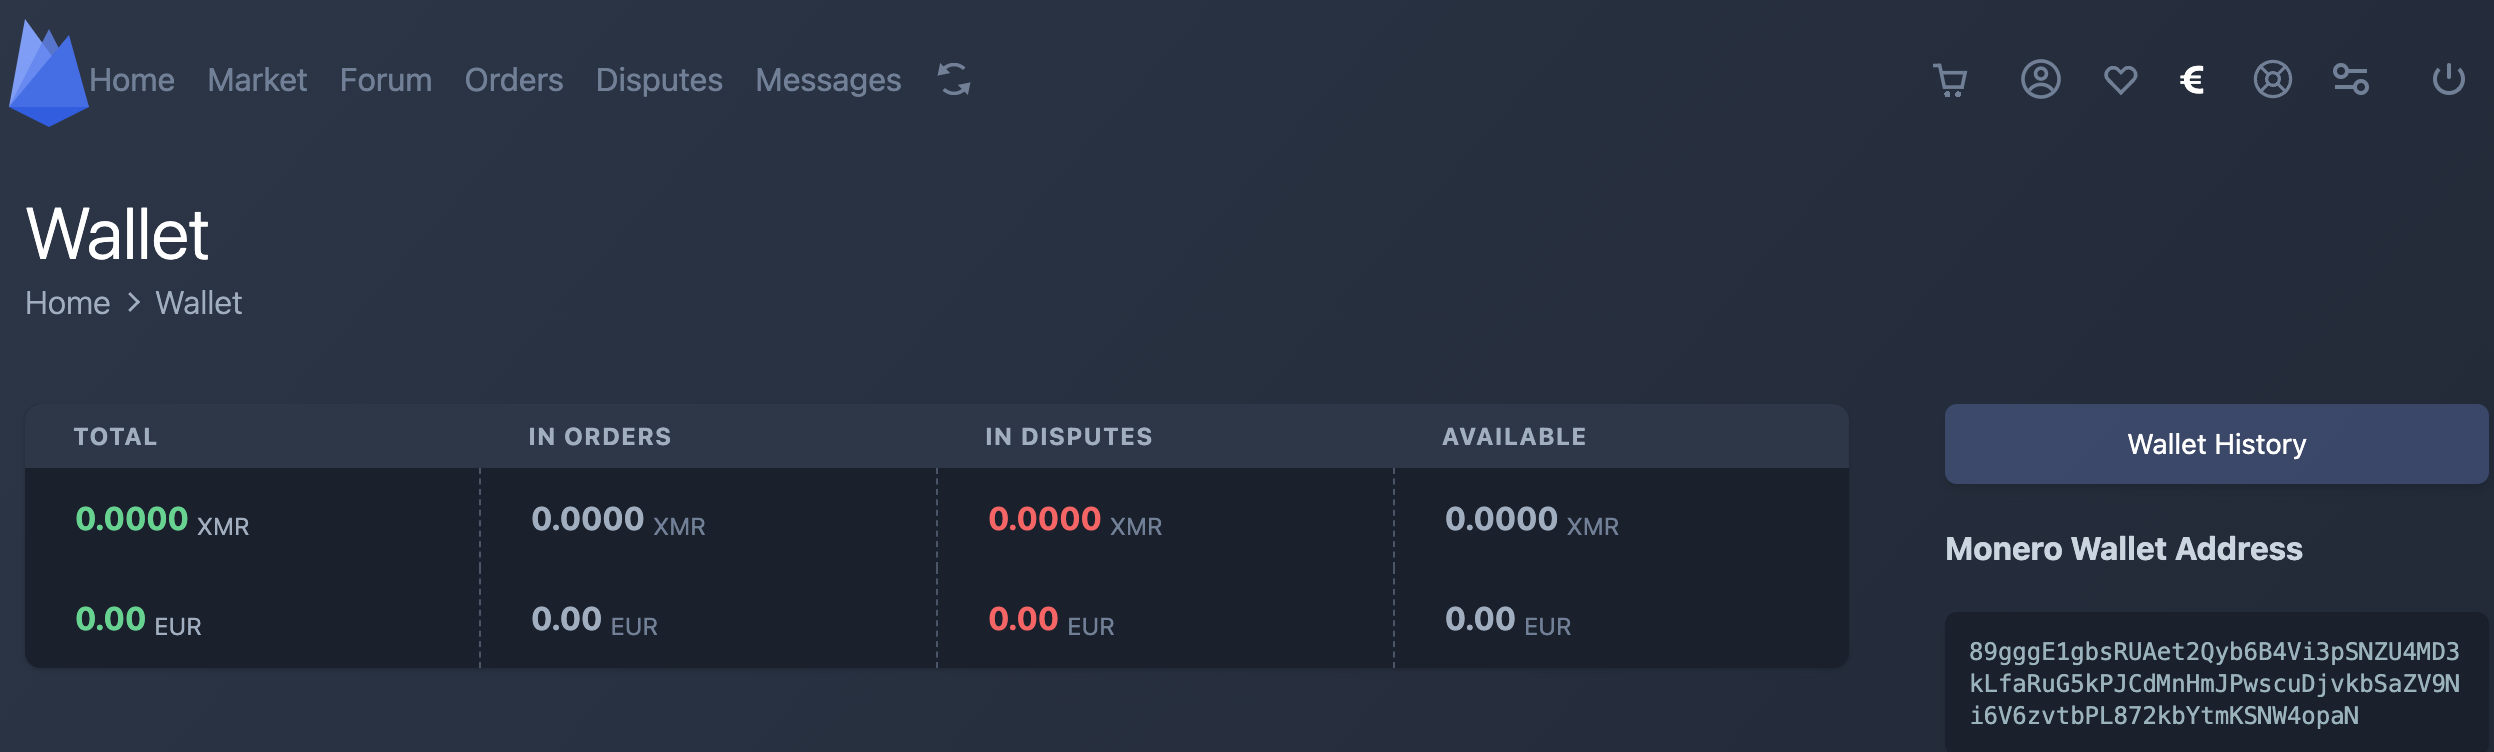View your account profile icon
This screenshot has width=2494, height=752.
2042,80
